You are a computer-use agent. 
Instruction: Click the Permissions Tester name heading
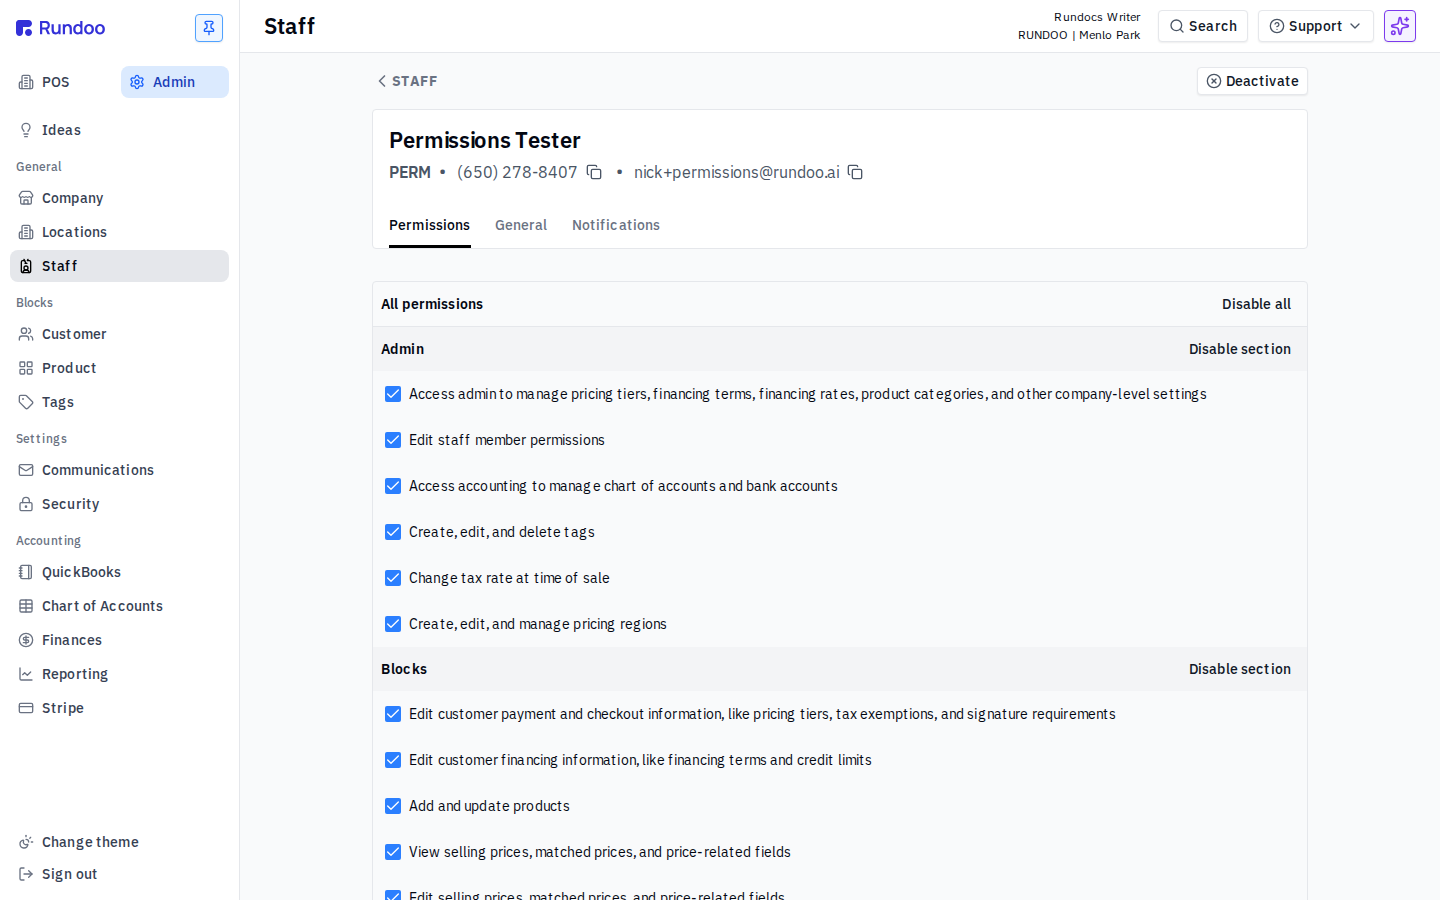click(x=485, y=140)
